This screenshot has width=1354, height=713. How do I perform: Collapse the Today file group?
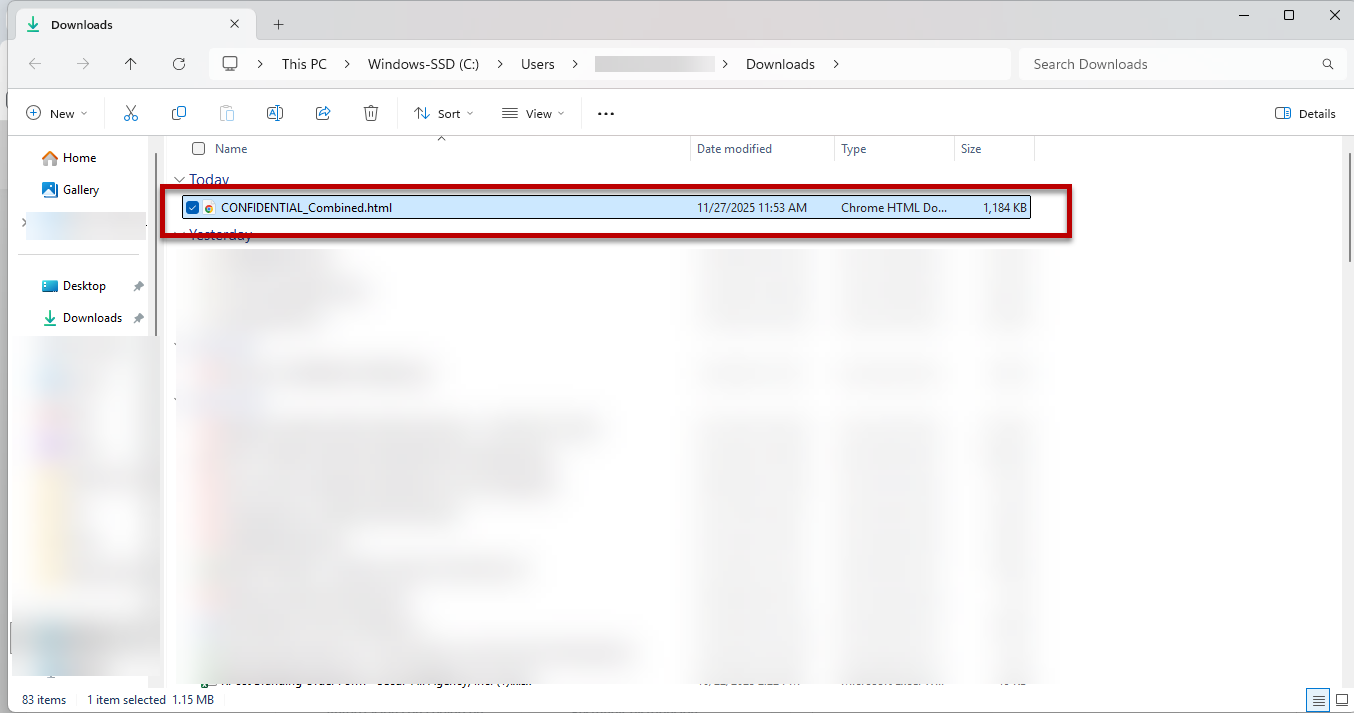179,180
